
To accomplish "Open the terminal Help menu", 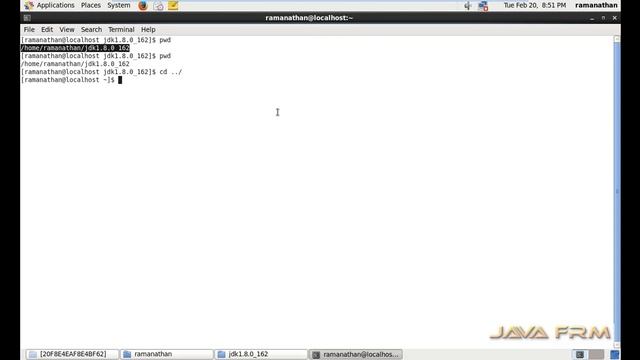I will [148, 30].
